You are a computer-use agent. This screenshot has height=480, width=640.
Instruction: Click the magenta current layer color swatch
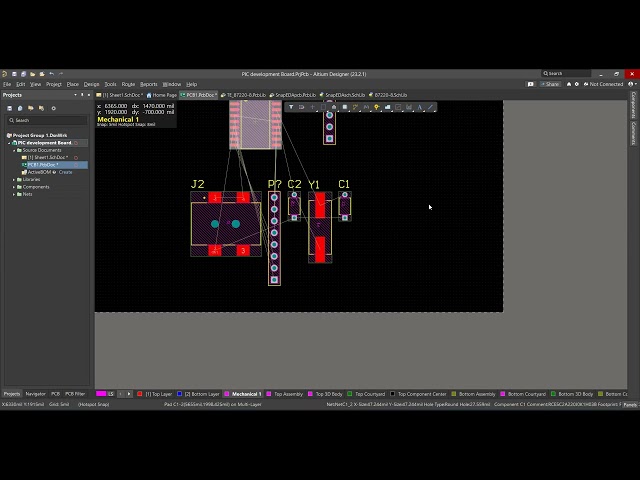pos(101,394)
